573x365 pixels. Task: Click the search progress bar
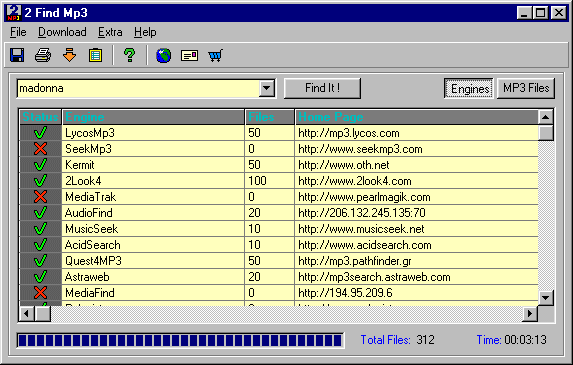(x=180, y=341)
